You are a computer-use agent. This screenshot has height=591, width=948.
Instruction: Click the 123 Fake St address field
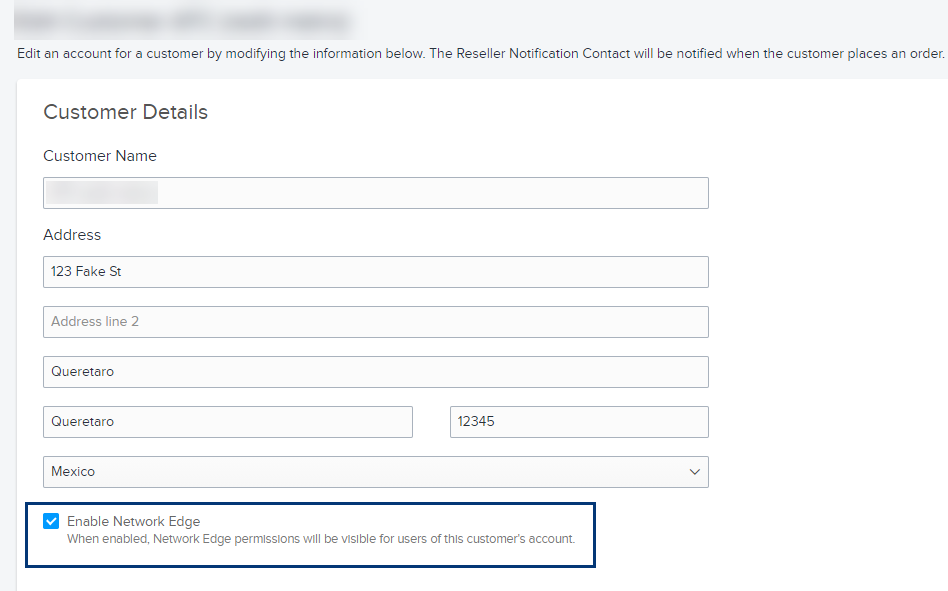click(375, 272)
